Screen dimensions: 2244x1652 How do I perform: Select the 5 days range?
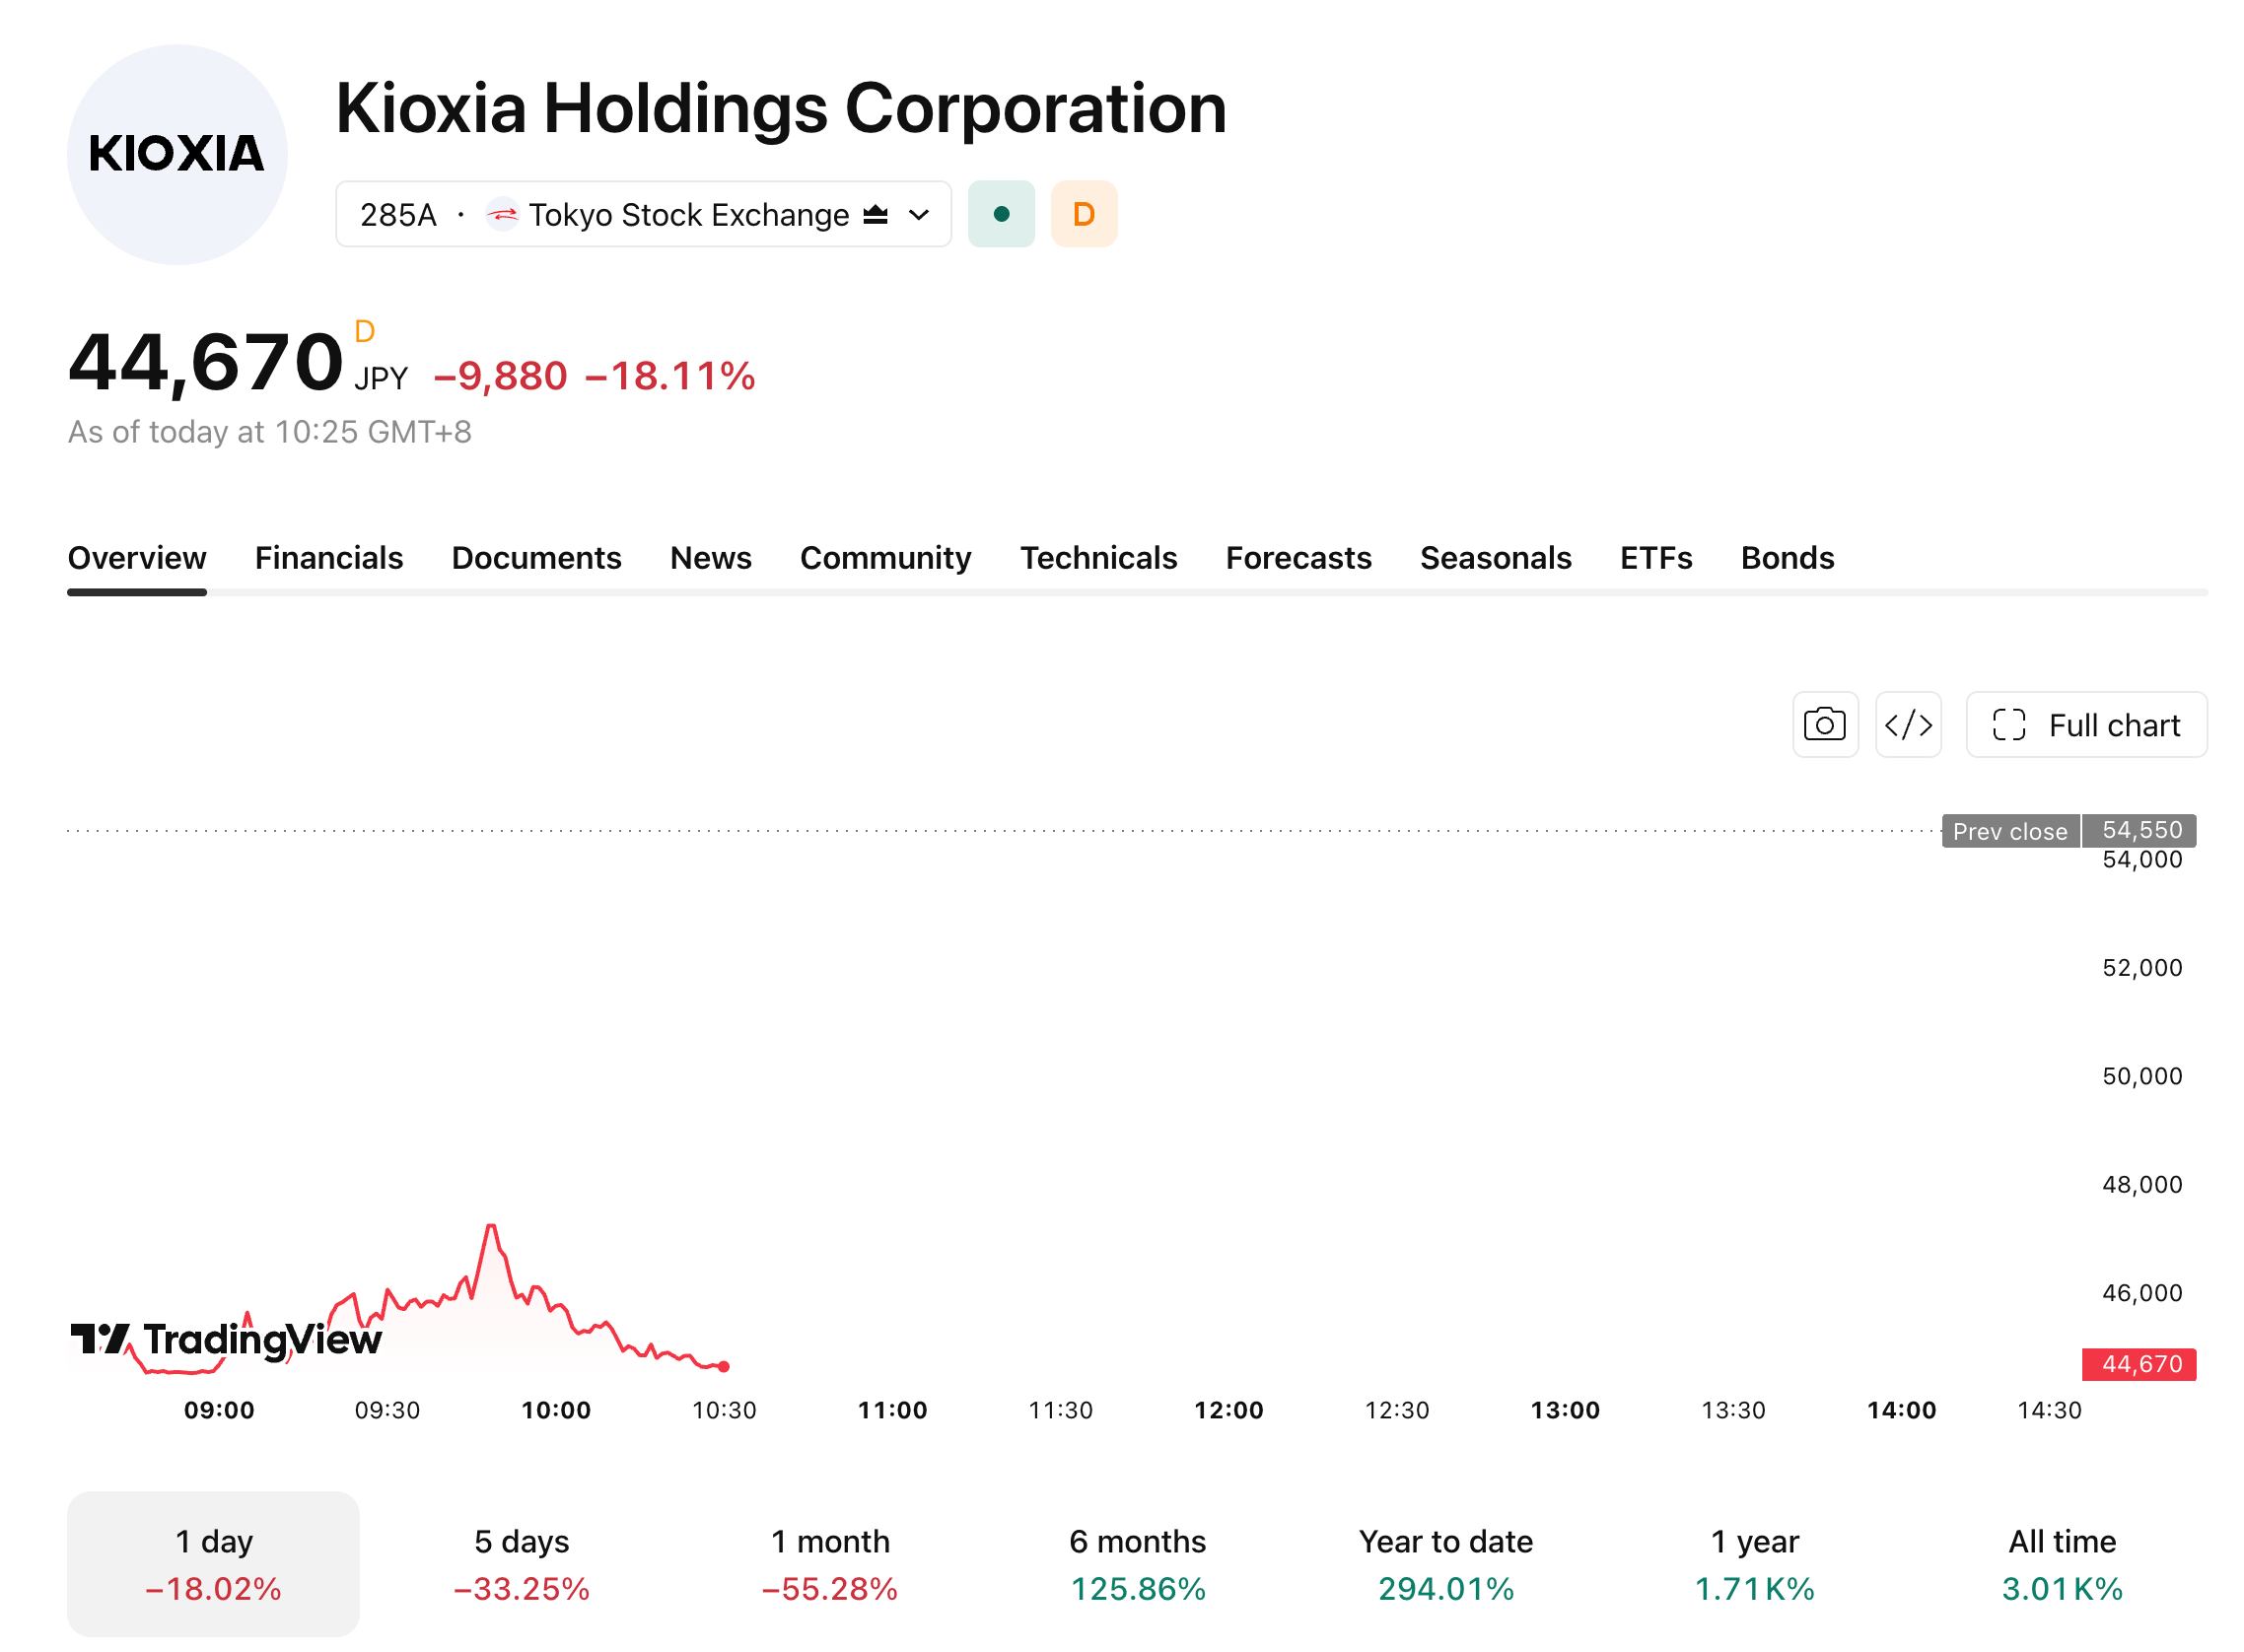[x=522, y=1564]
